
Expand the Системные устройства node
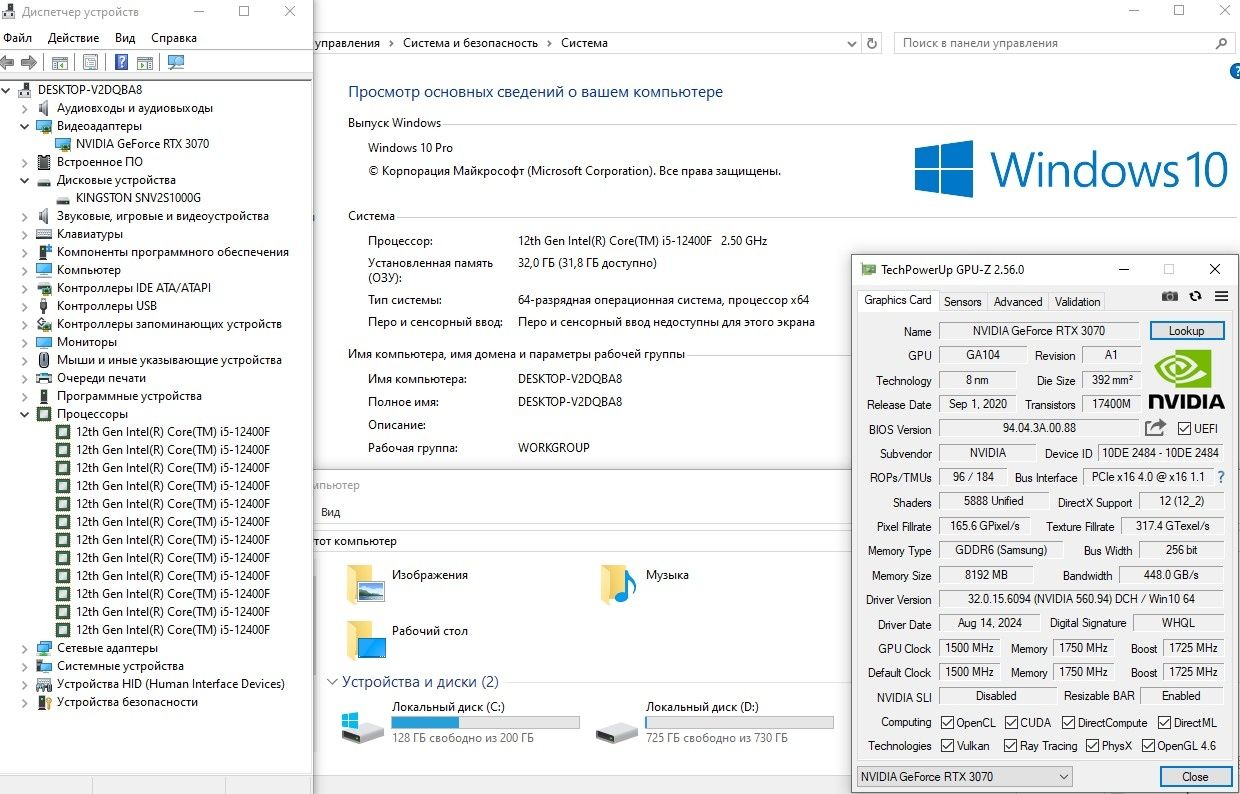tap(25, 666)
